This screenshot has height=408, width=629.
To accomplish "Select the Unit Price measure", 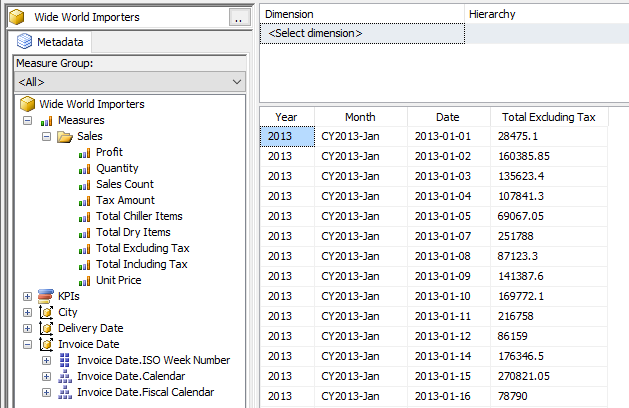I will [x=118, y=280].
